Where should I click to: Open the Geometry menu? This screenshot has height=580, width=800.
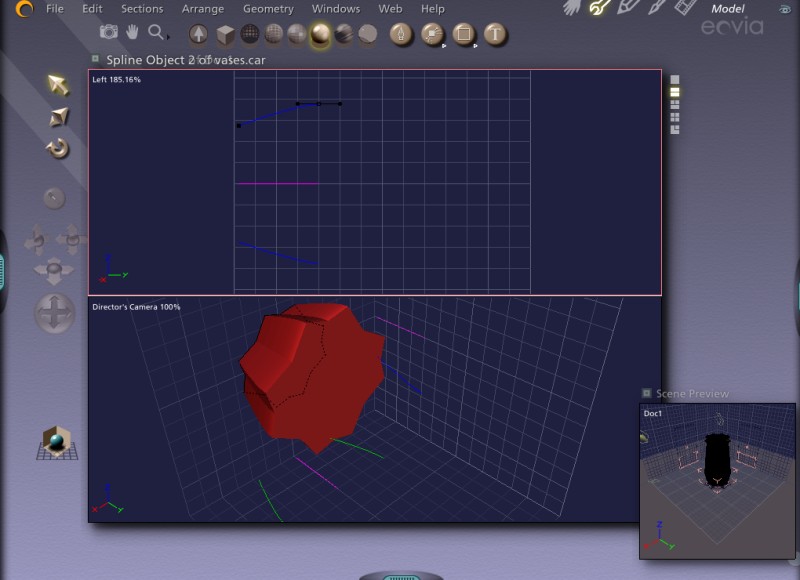point(268,9)
